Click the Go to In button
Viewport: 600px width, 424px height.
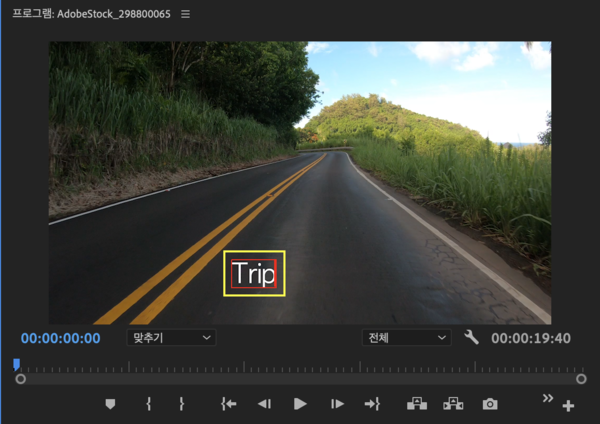(228, 404)
